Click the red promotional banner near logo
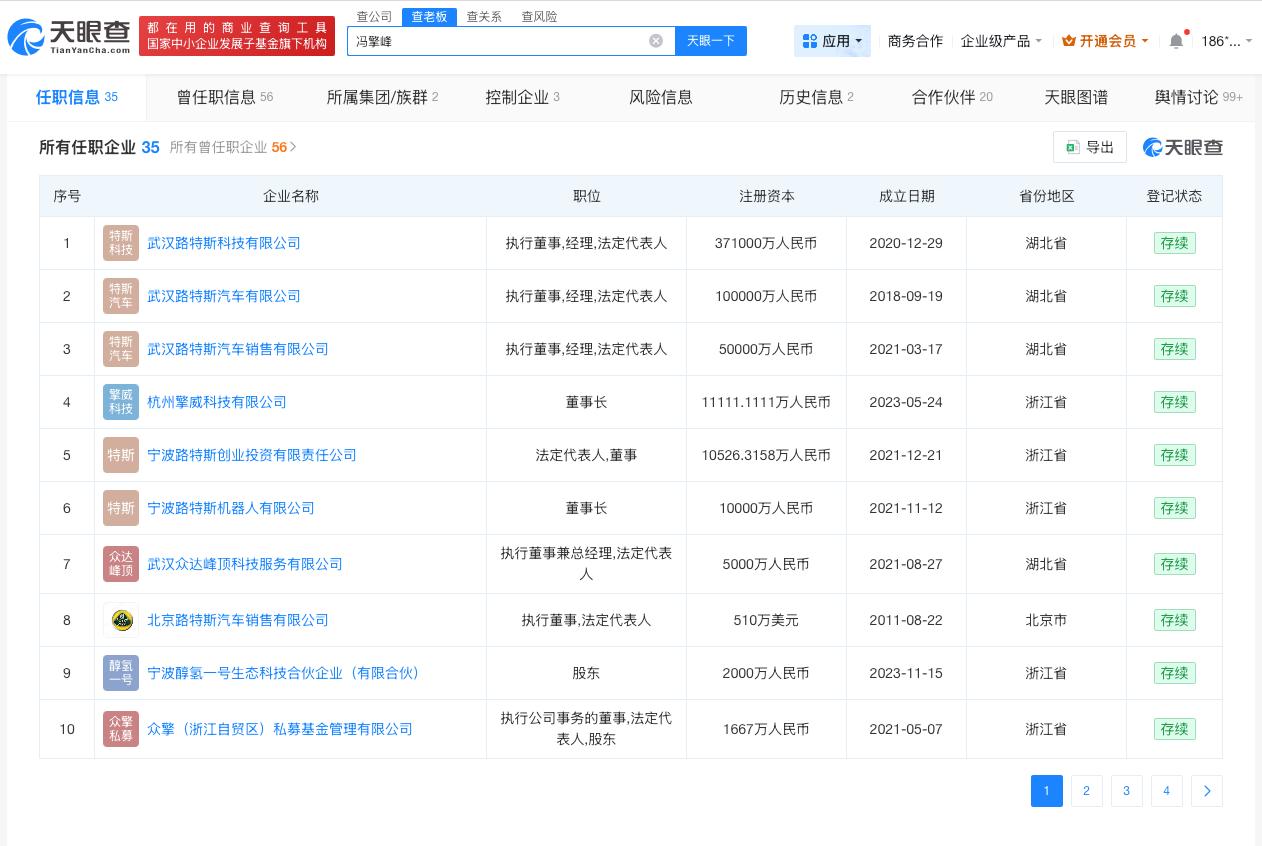 [237, 36]
